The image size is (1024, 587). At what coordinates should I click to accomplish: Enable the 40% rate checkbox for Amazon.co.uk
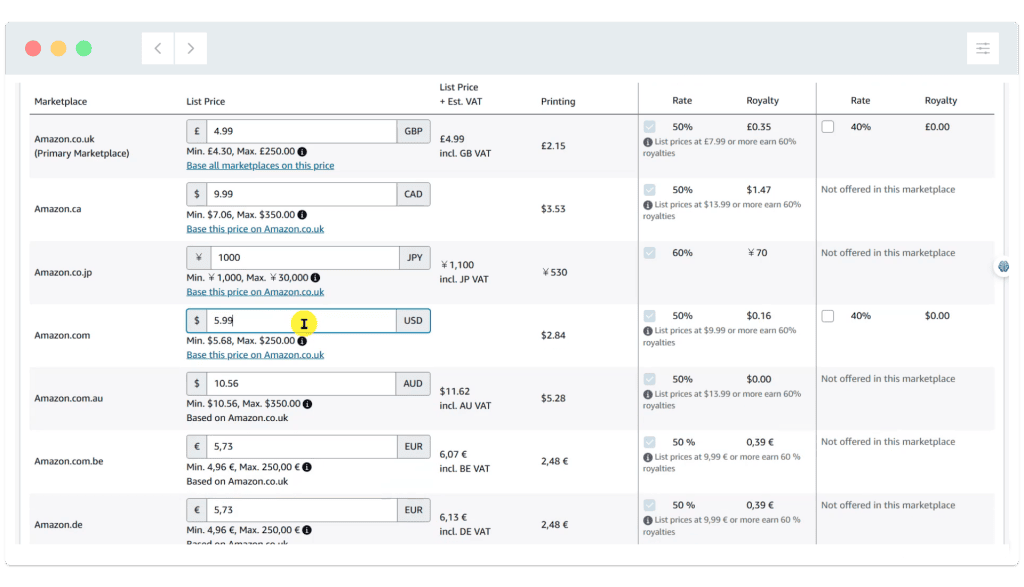pos(827,127)
